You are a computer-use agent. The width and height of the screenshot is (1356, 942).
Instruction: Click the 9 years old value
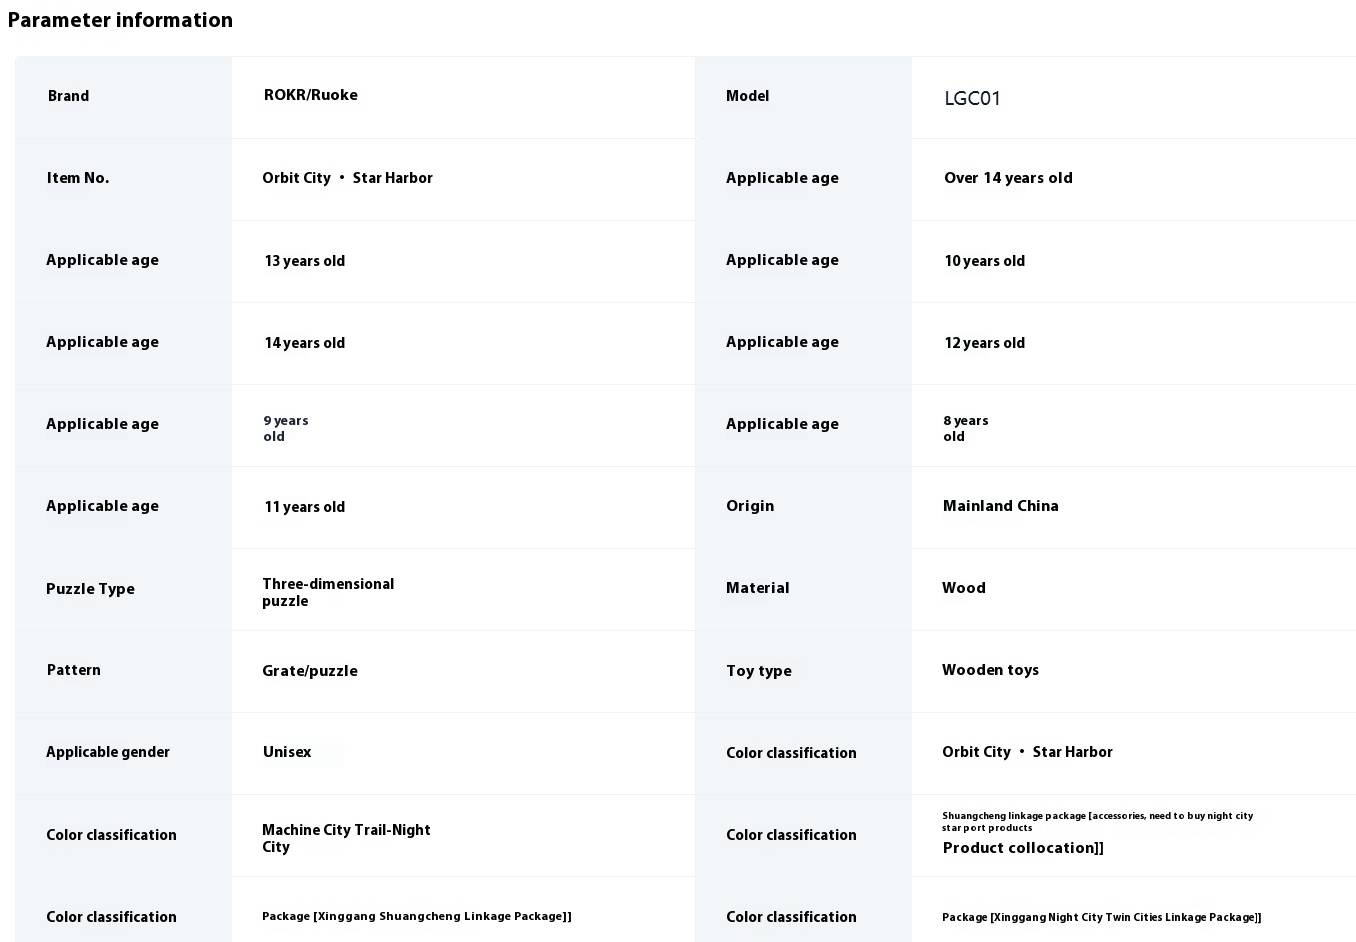click(286, 428)
